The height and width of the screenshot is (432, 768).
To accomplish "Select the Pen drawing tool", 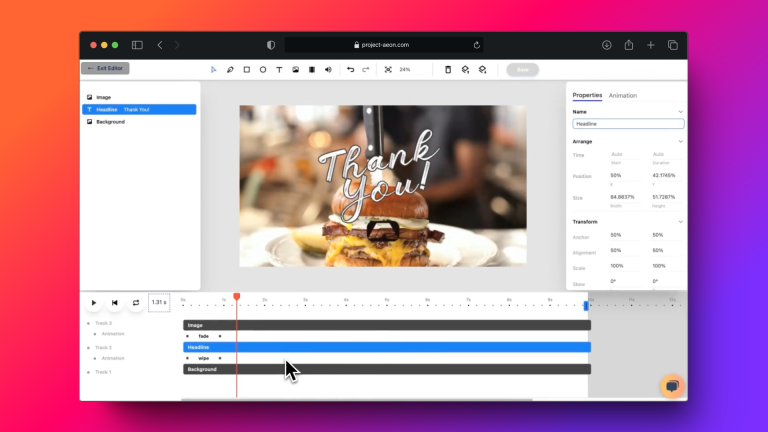I will click(x=230, y=70).
